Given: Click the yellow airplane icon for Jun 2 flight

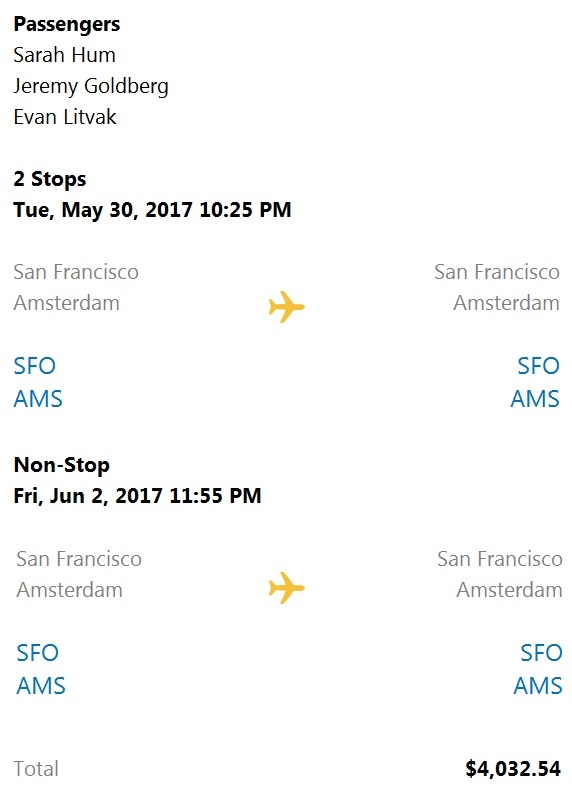Looking at the screenshot, I should pyautogui.click(x=286, y=587).
